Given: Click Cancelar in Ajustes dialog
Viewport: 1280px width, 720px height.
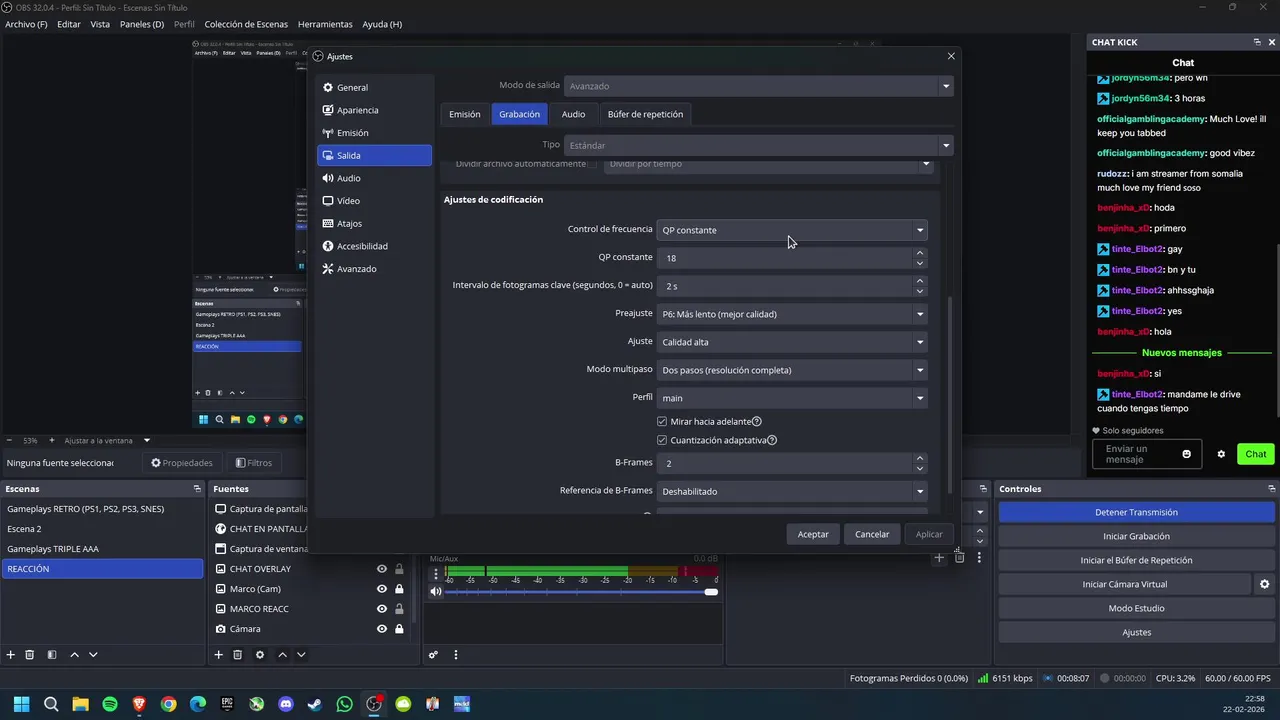Looking at the screenshot, I should 872,534.
